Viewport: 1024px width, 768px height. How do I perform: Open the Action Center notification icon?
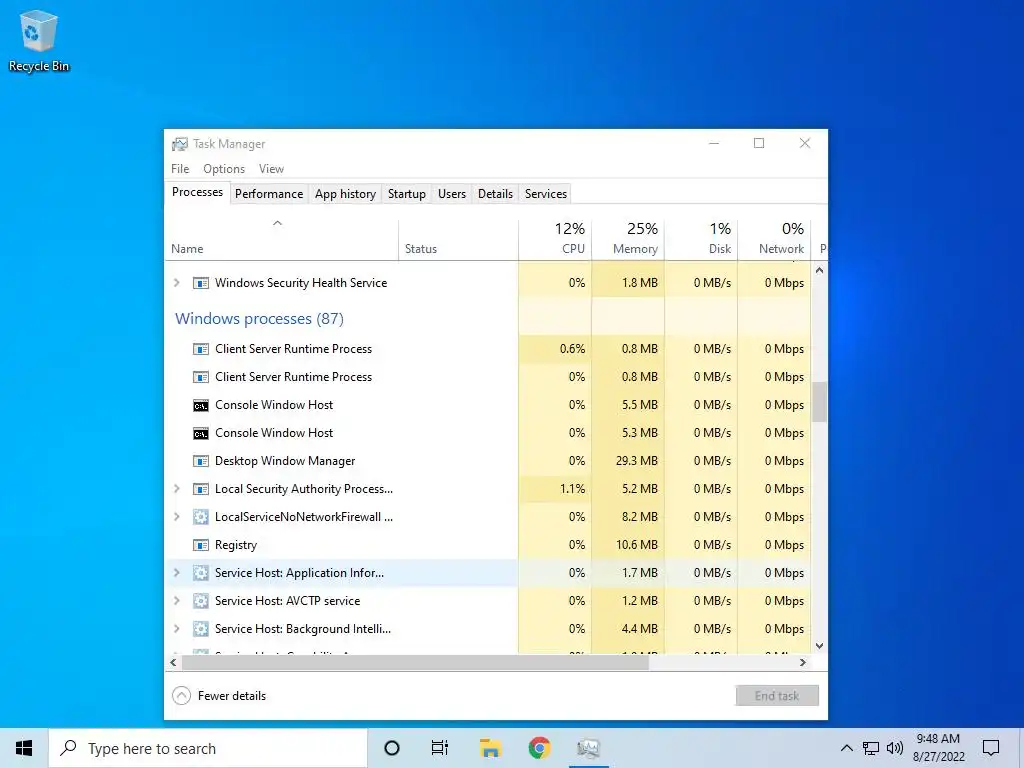[991, 748]
